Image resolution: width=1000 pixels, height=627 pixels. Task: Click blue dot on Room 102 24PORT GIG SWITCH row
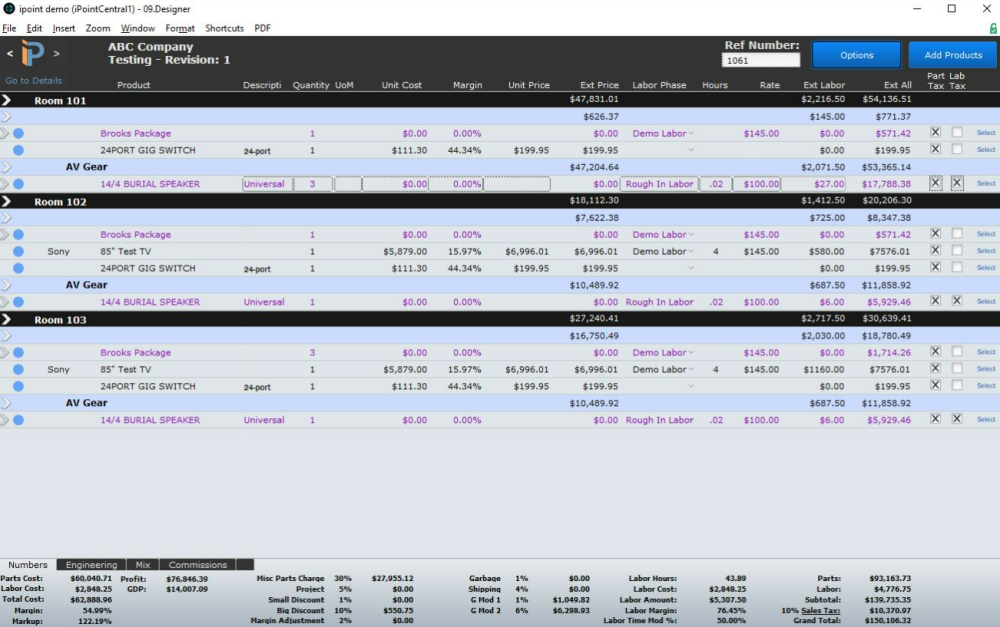[x=18, y=268]
